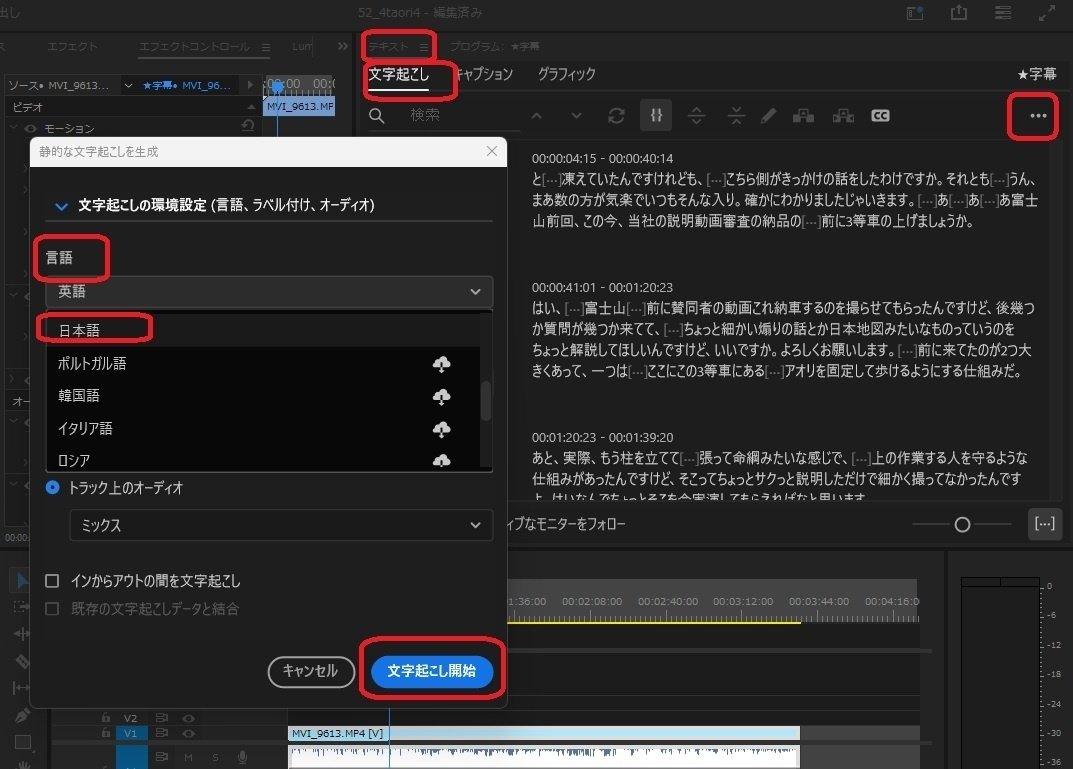Click the re-transcribe refresh icon
This screenshot has width=1073, height=769.
tap(616, 116)
